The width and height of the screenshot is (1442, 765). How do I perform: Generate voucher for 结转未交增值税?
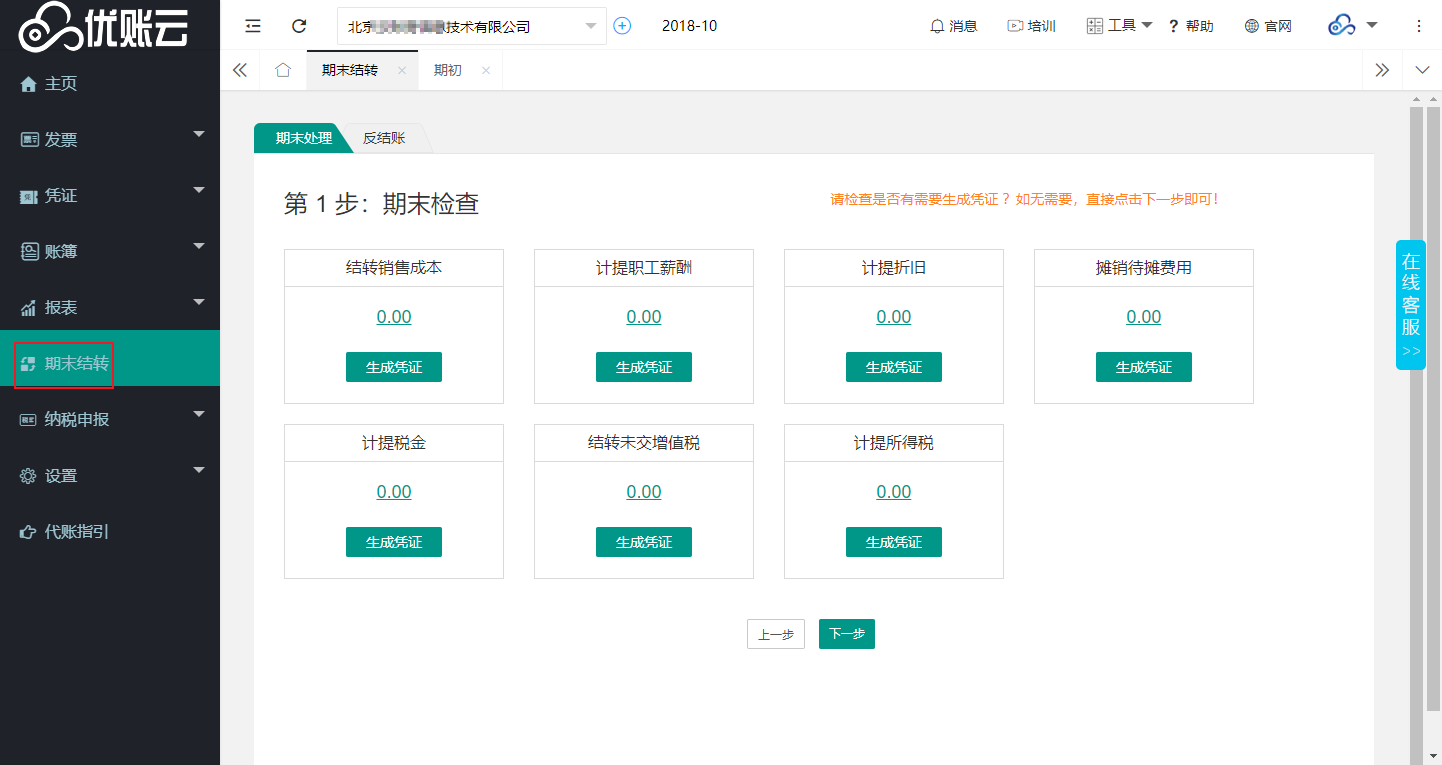644,542
